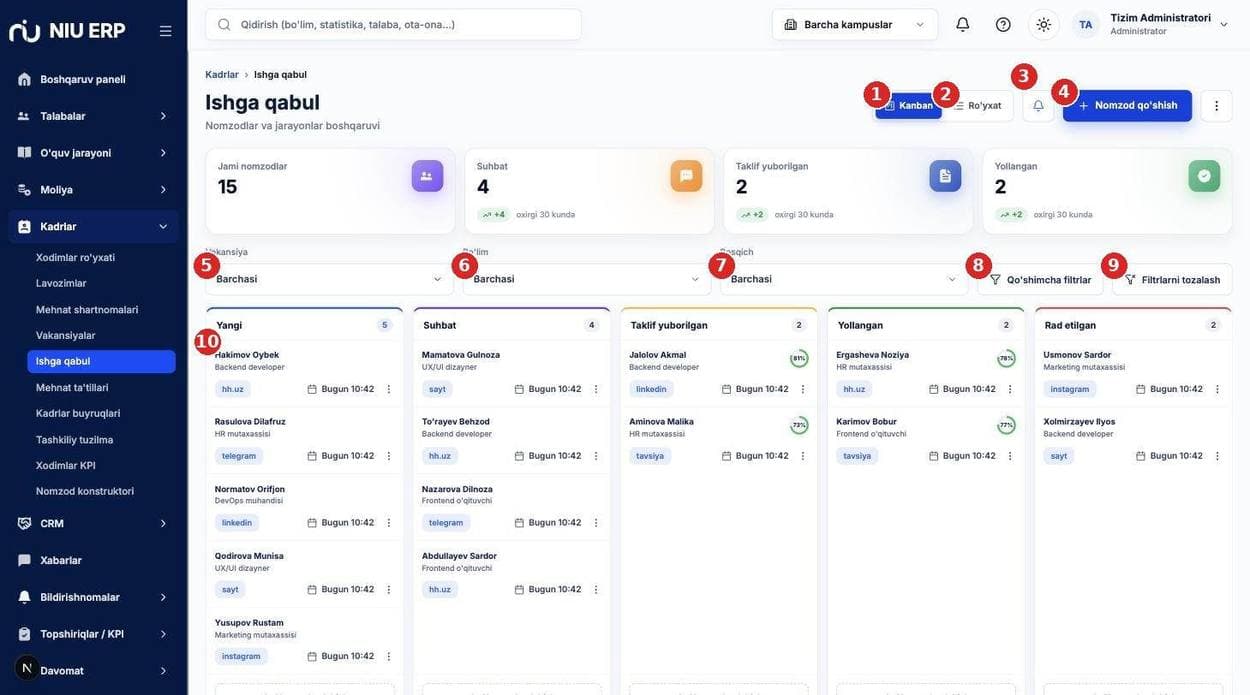This screenshot has width=1250, height=695.
Task: Open the Ergasheva Noziya card's three-dot menu
Action: click(x=1010, y=389)
